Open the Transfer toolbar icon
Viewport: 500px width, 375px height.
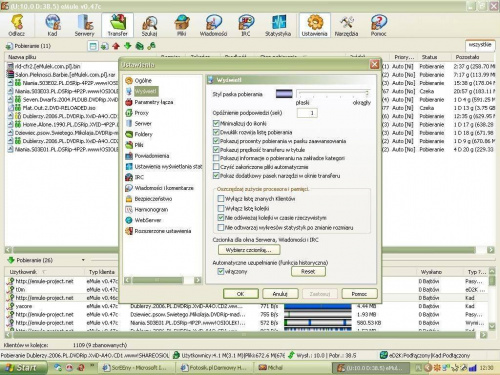117,25
